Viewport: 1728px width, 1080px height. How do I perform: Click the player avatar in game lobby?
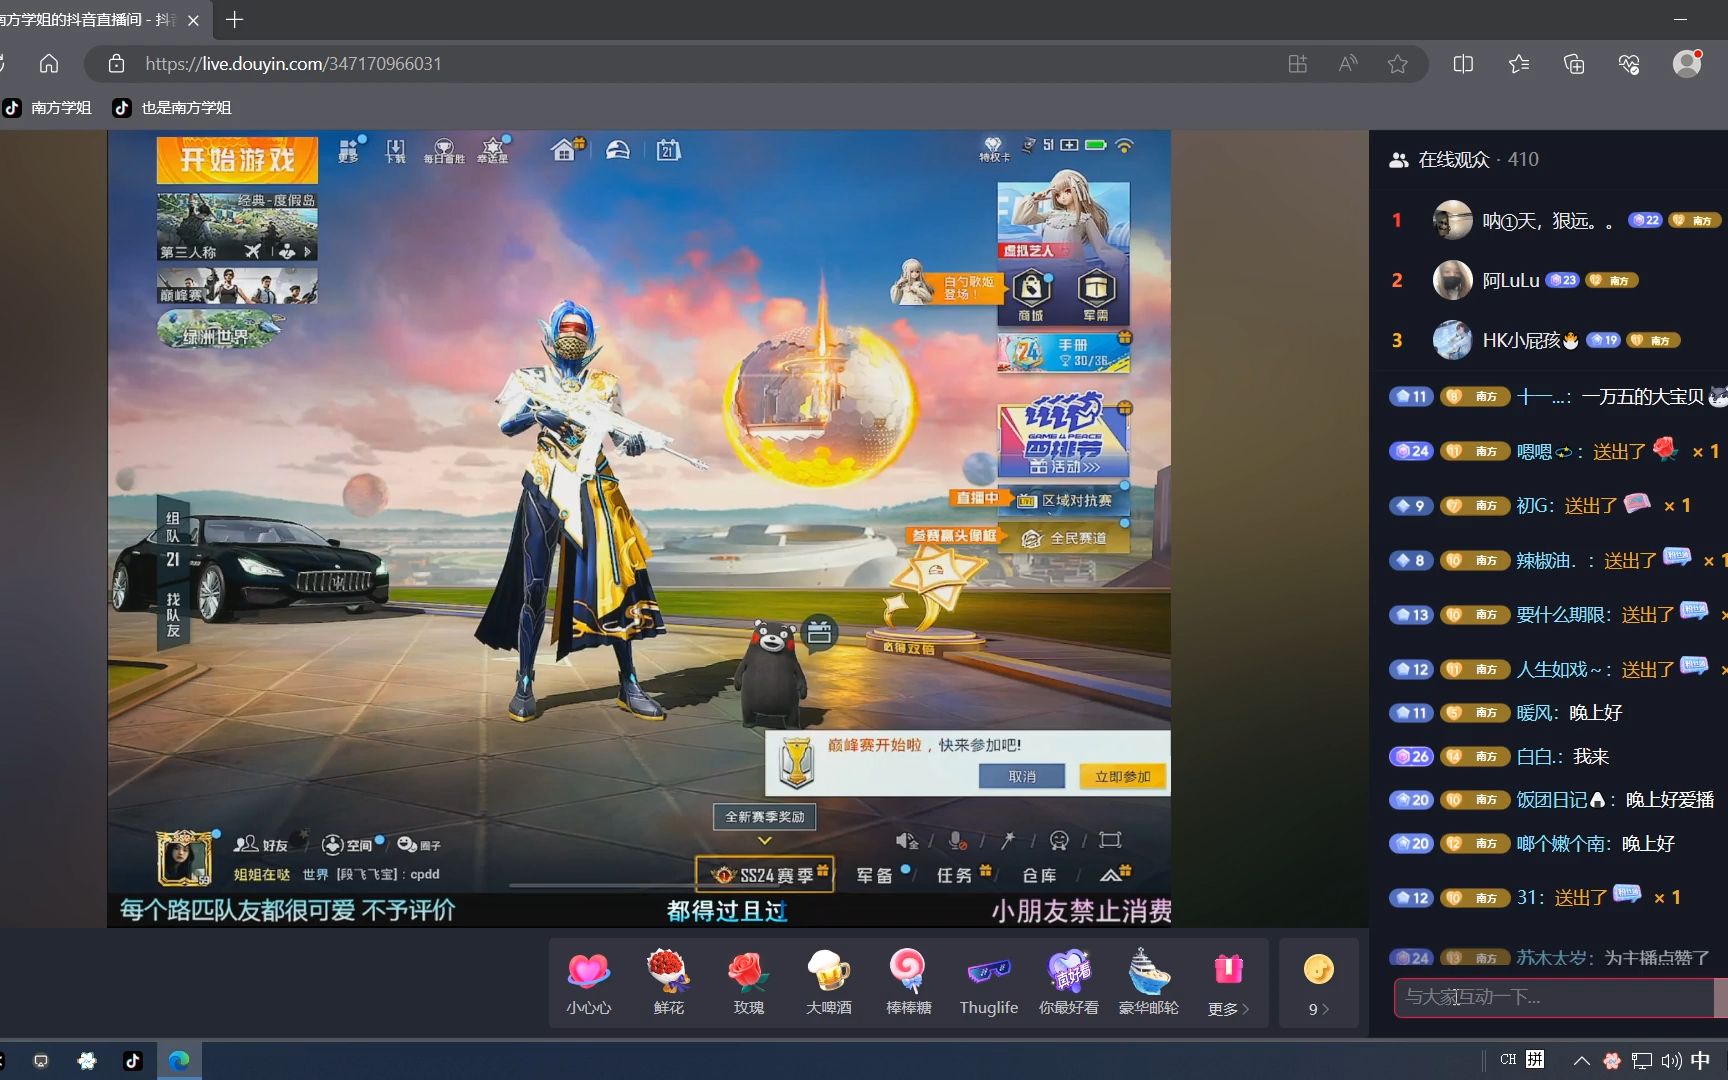tap(184, 858)
